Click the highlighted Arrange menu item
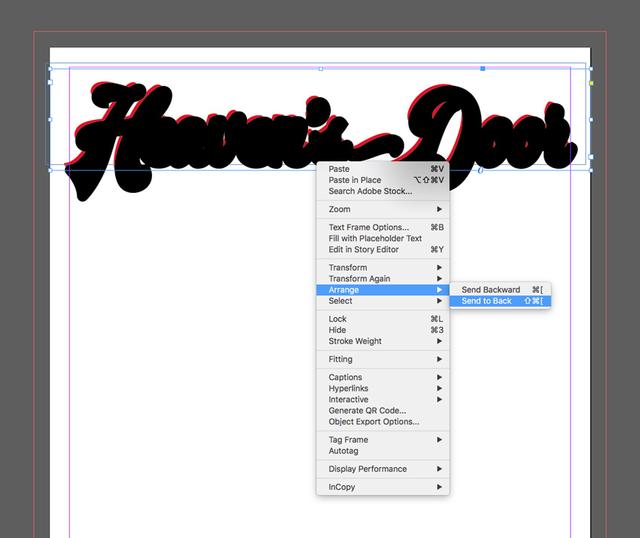The height and width of the screenshot is (538, 640). 383,290
